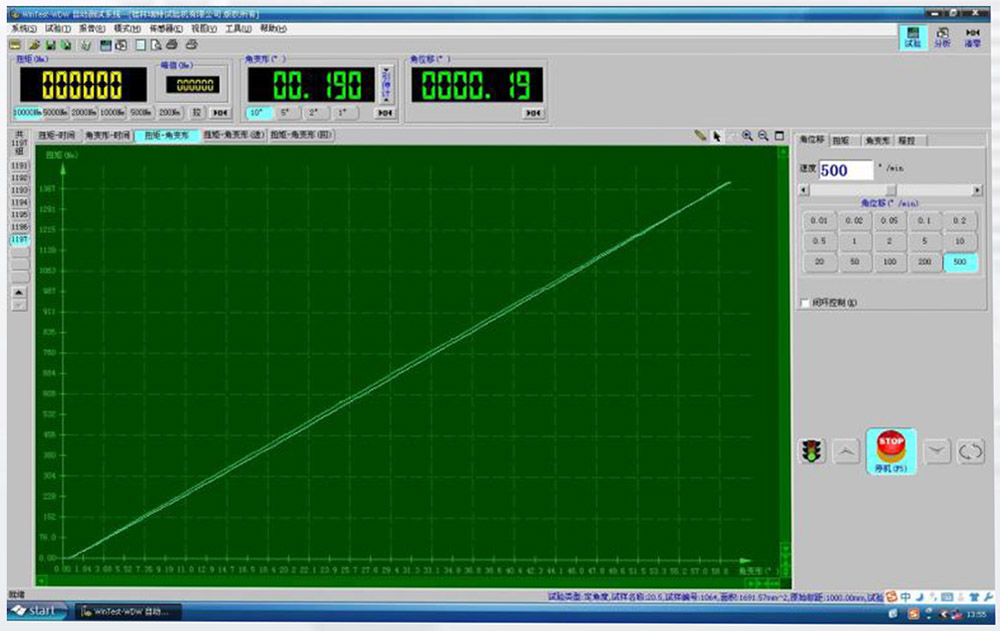Click the WinTest-WDW taskbar item
The width and height of the screenshot is (1000, 631).
(129, 612)
